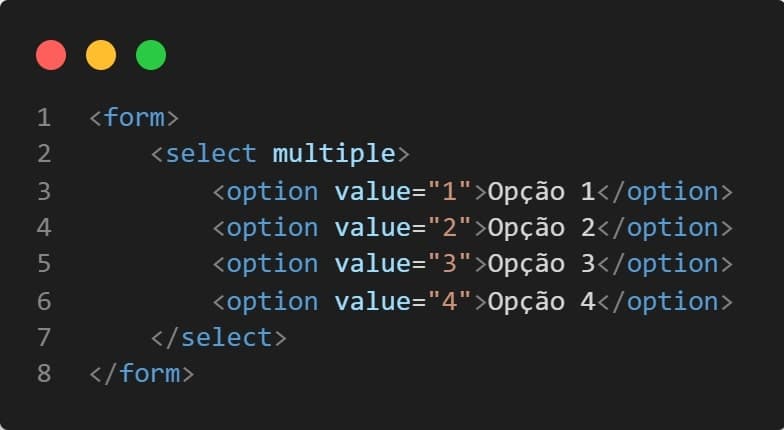Screen dimensions: 784x430
Task: Click the value "3" string on line 5
Action: 450,264
